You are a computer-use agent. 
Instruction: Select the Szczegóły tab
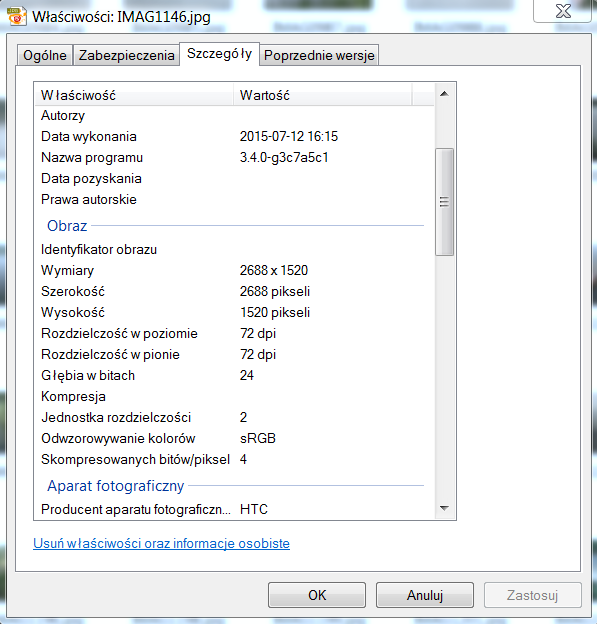pyautogui.click(x=219, y=54)
